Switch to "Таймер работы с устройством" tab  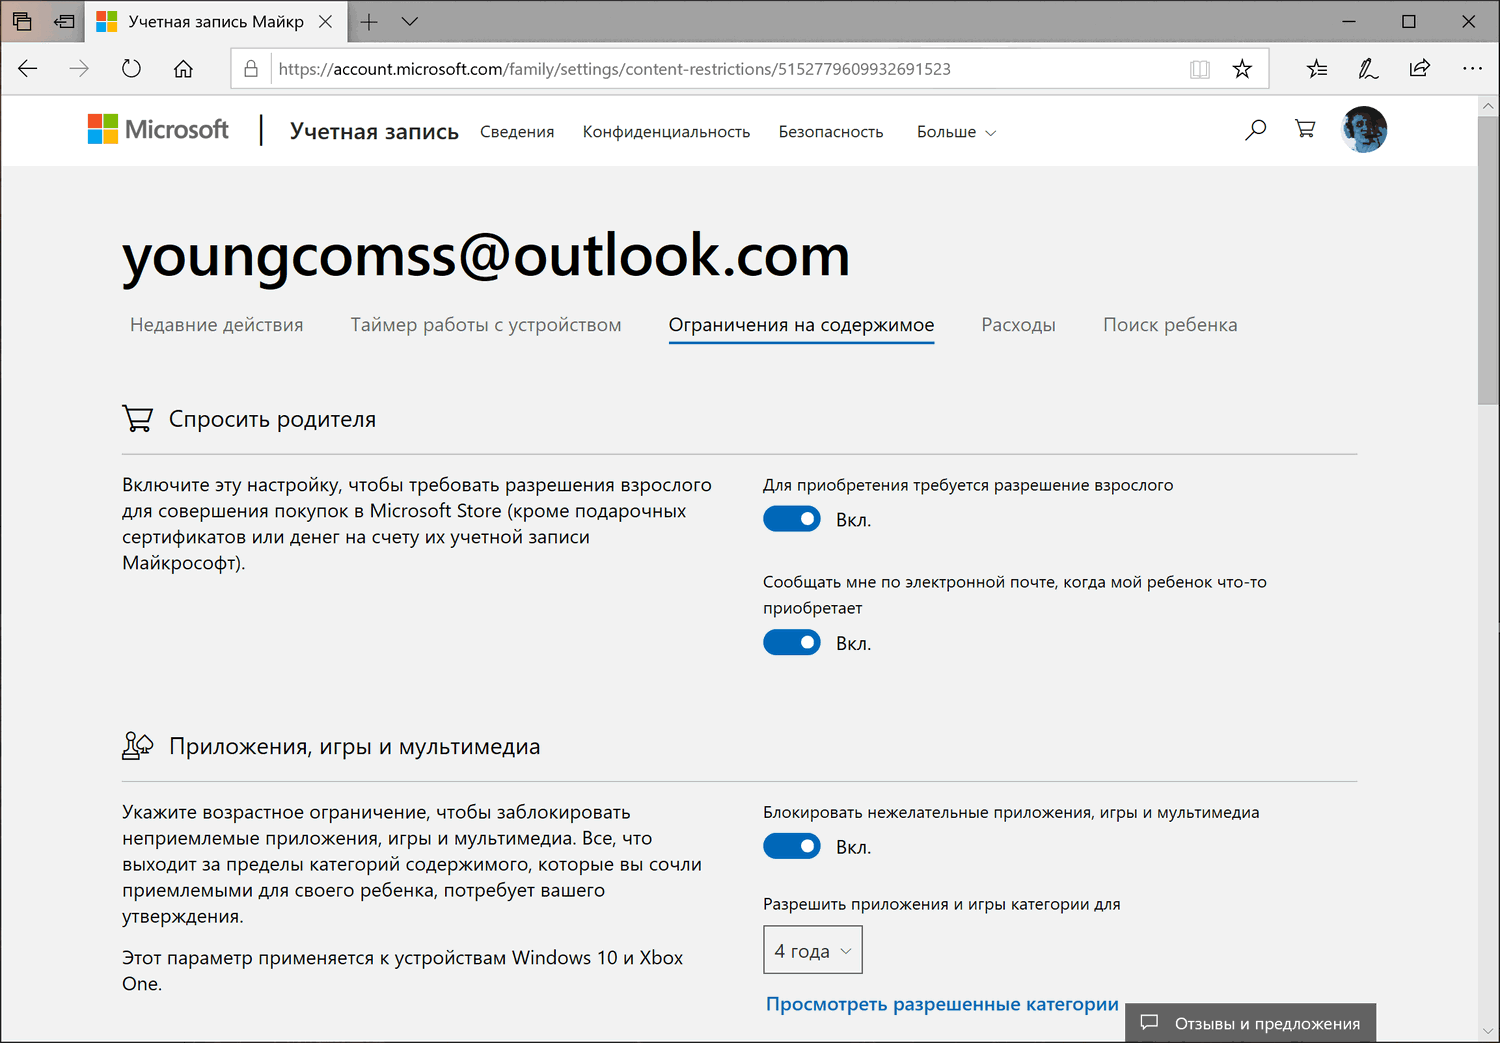coord(486,325)
